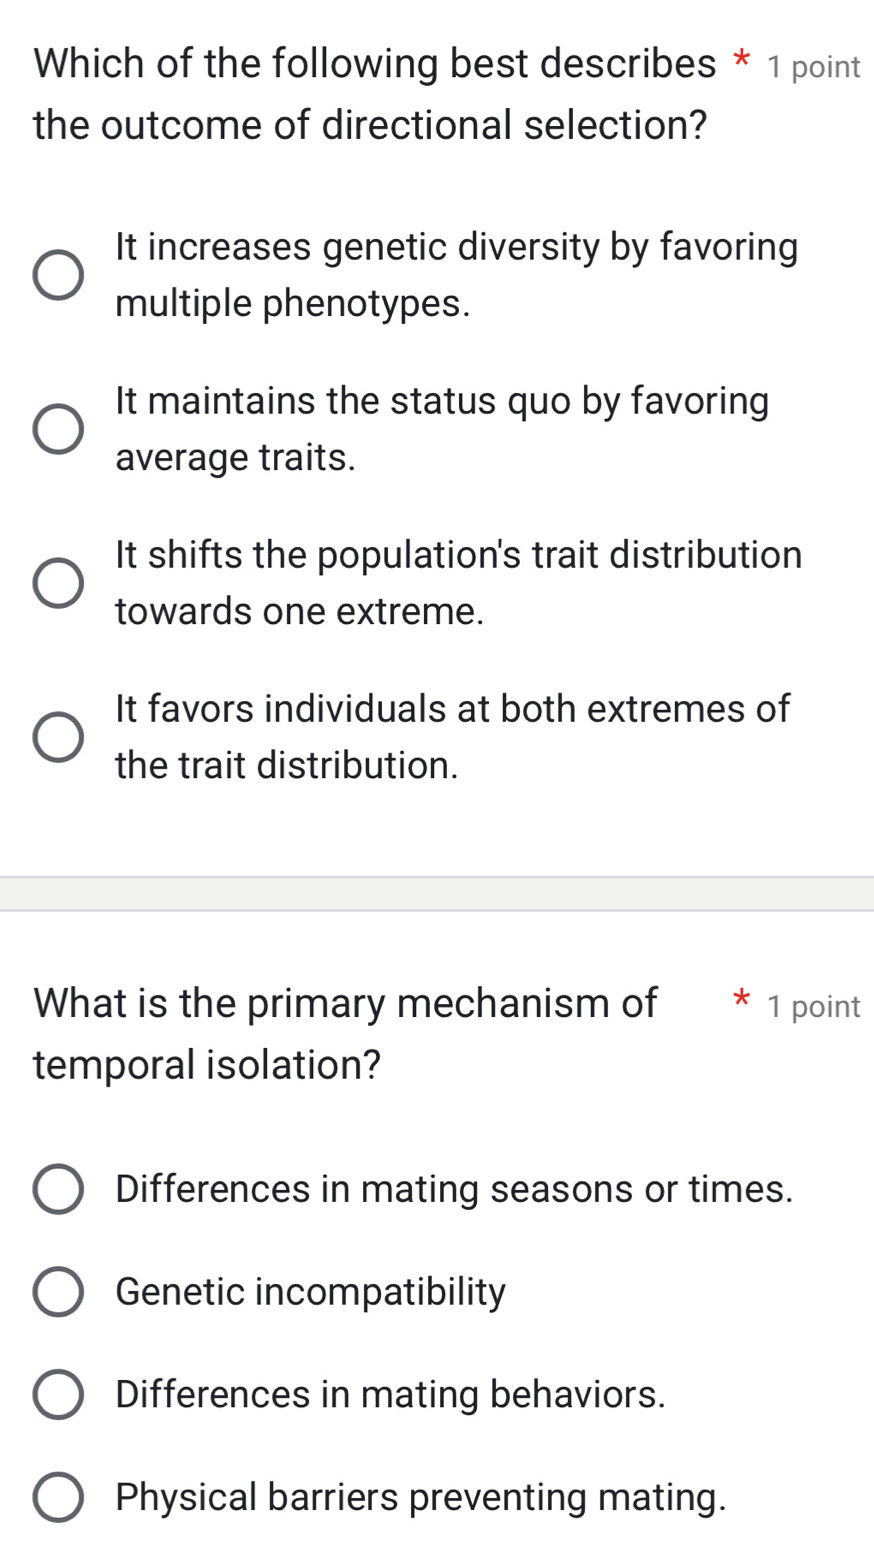
Task: Select "Physical barriers preventing mating"
Action: point(57,1497)
